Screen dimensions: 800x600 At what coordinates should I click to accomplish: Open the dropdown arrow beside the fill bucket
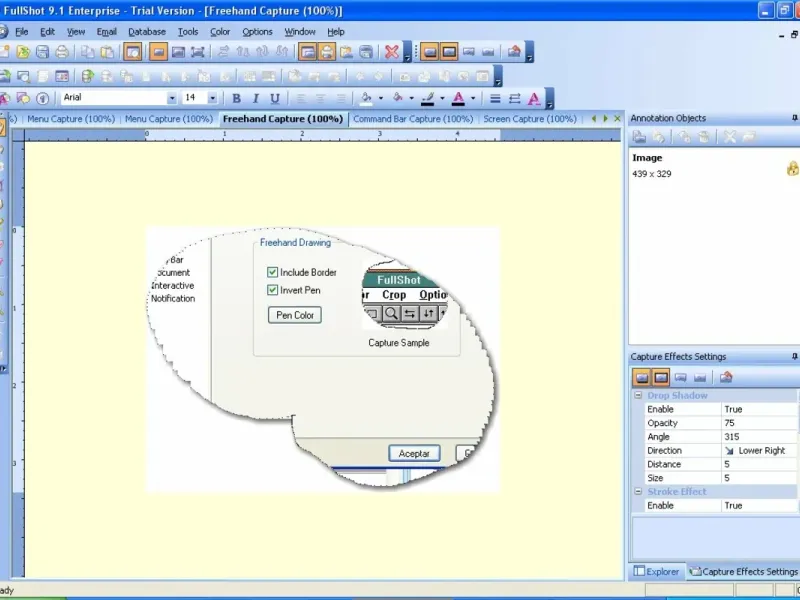(x=381, y=98)
